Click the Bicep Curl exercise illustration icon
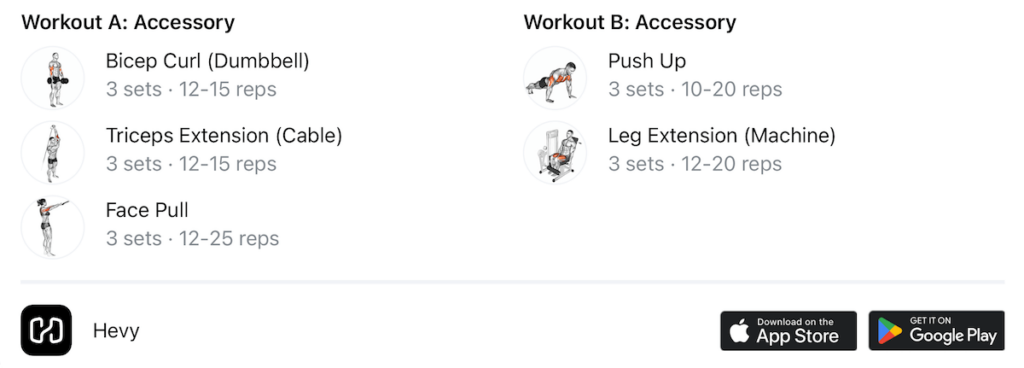 [53, 78]
